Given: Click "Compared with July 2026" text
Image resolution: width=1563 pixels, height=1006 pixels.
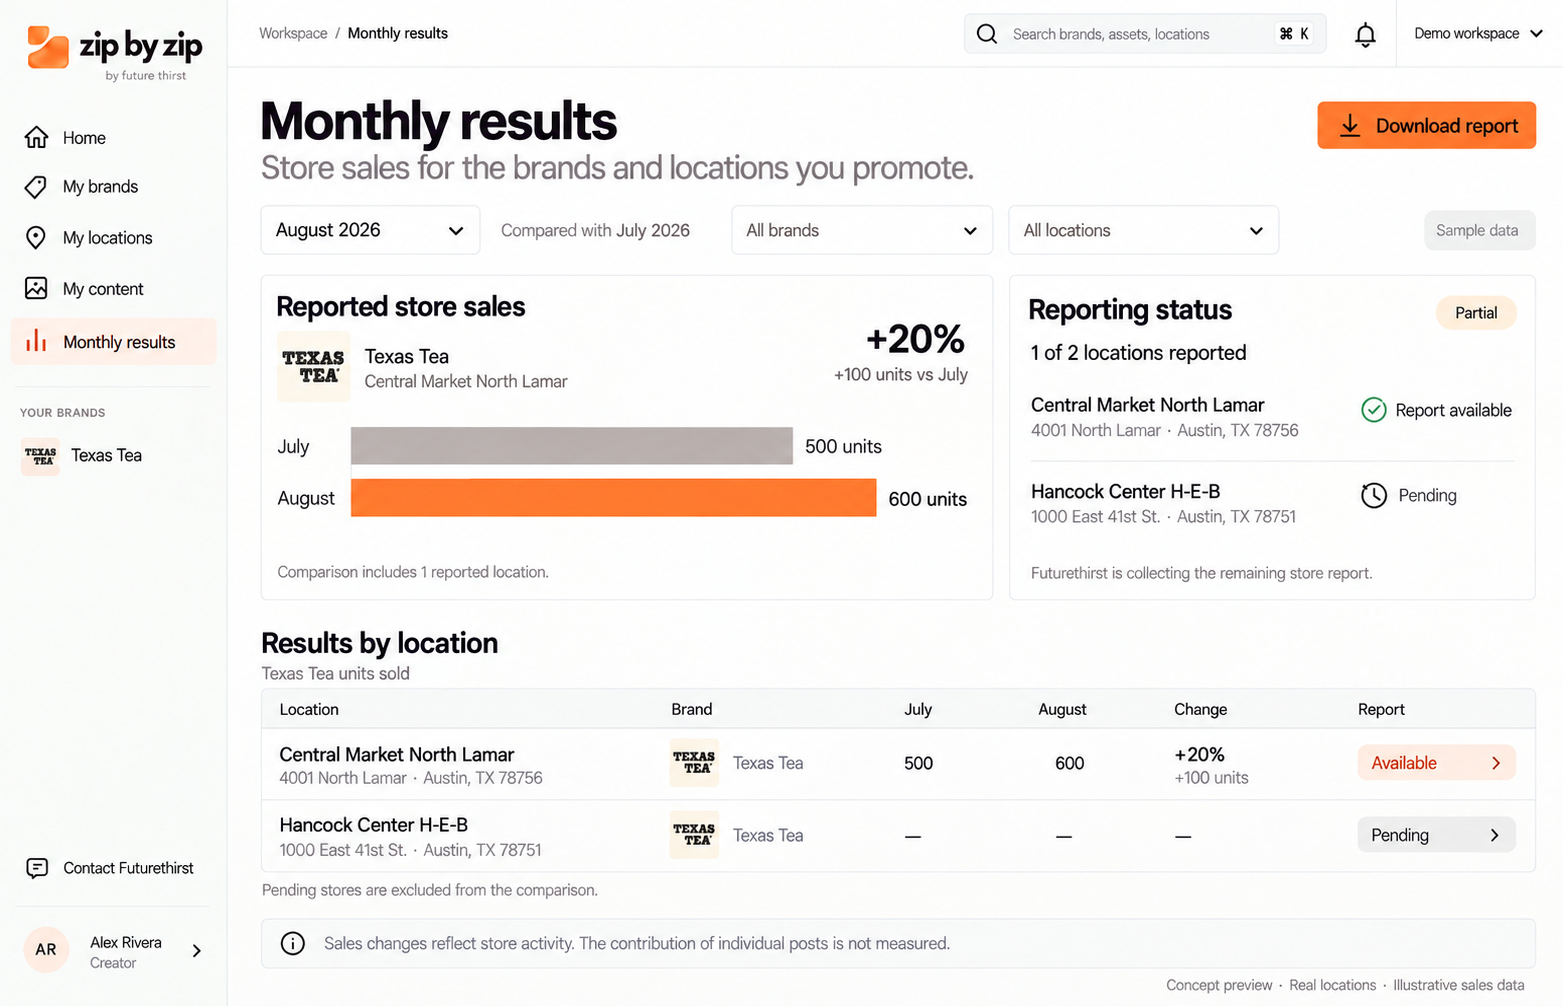Looking at the screenshot, I should pos(595,230).
